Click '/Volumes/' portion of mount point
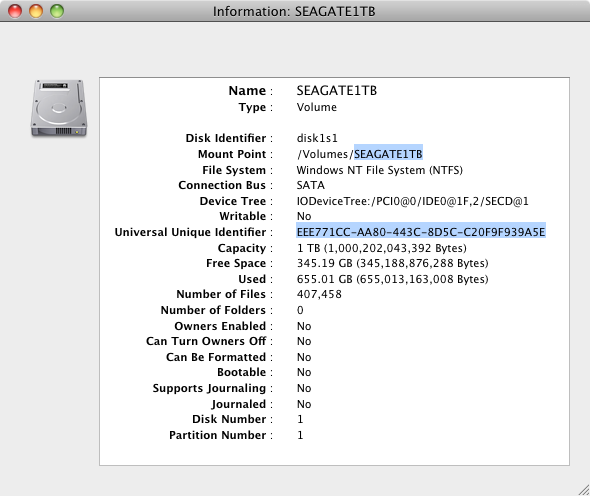This screenshot has height=496, width=590. click(325, 154)
